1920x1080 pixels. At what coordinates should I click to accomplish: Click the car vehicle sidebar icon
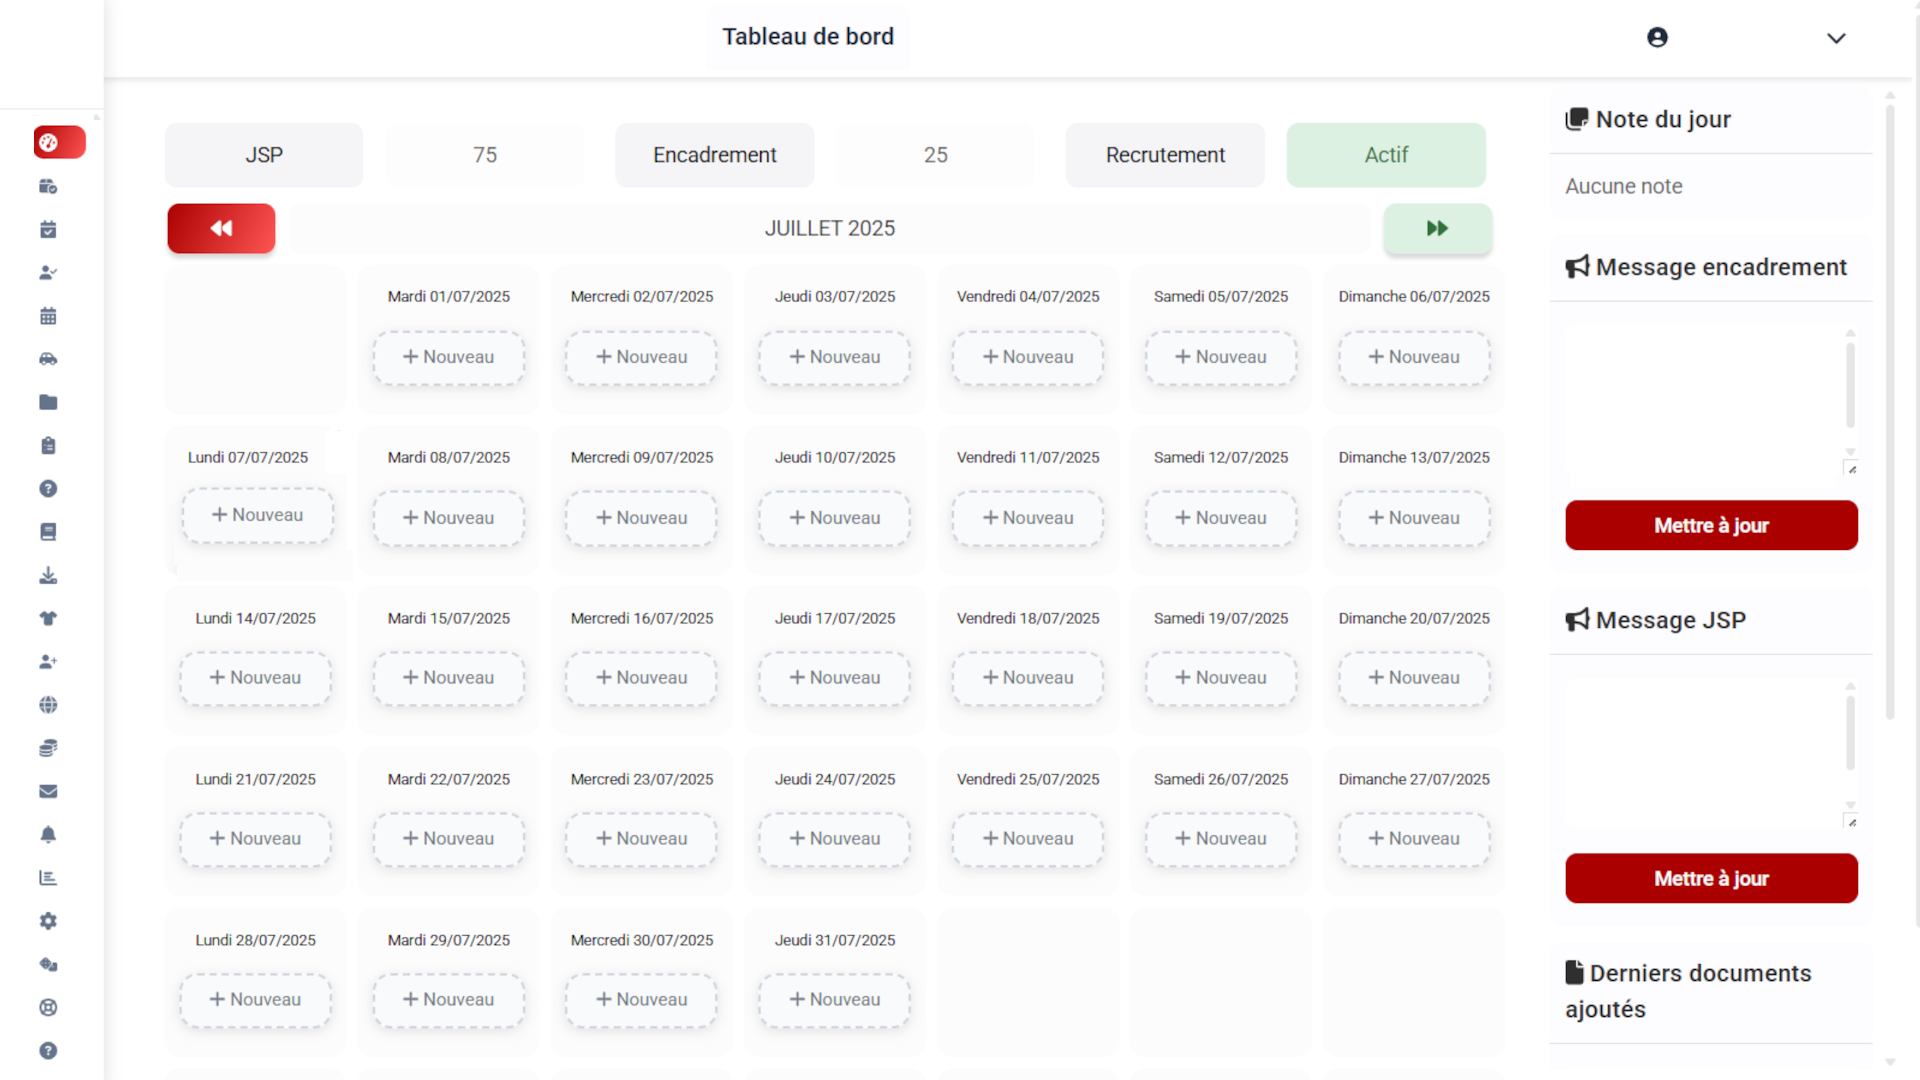click(x=48, y=359)
